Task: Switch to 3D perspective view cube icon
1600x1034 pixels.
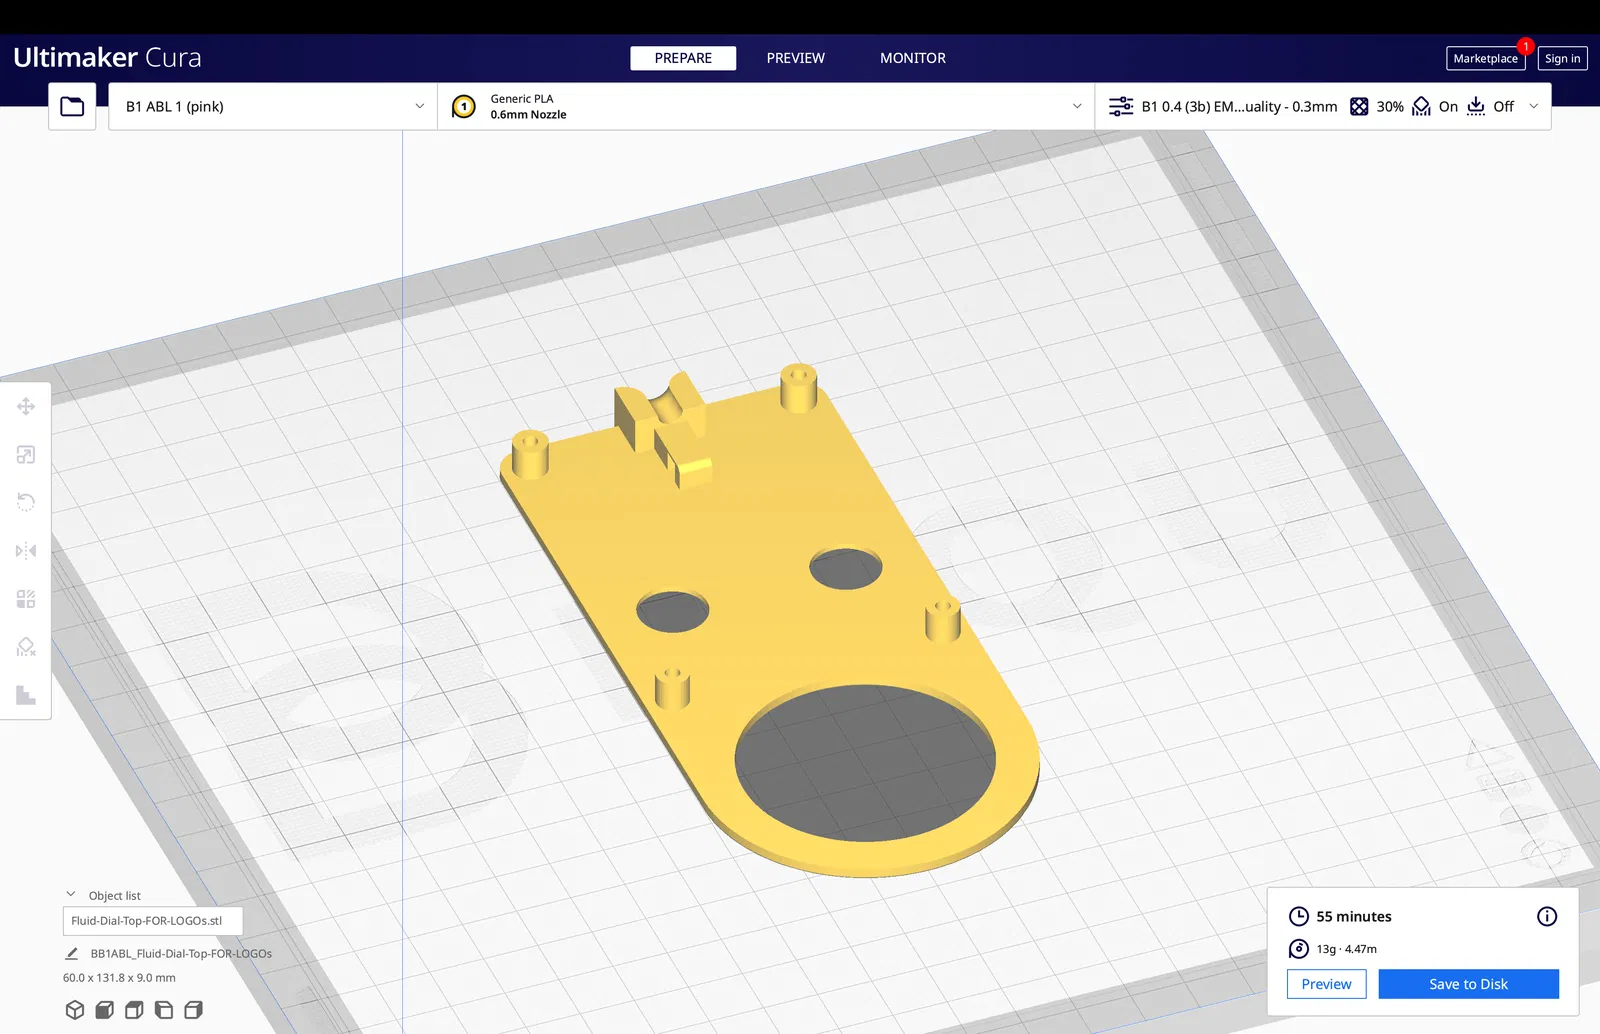Action: click(x=75, y=1010)
